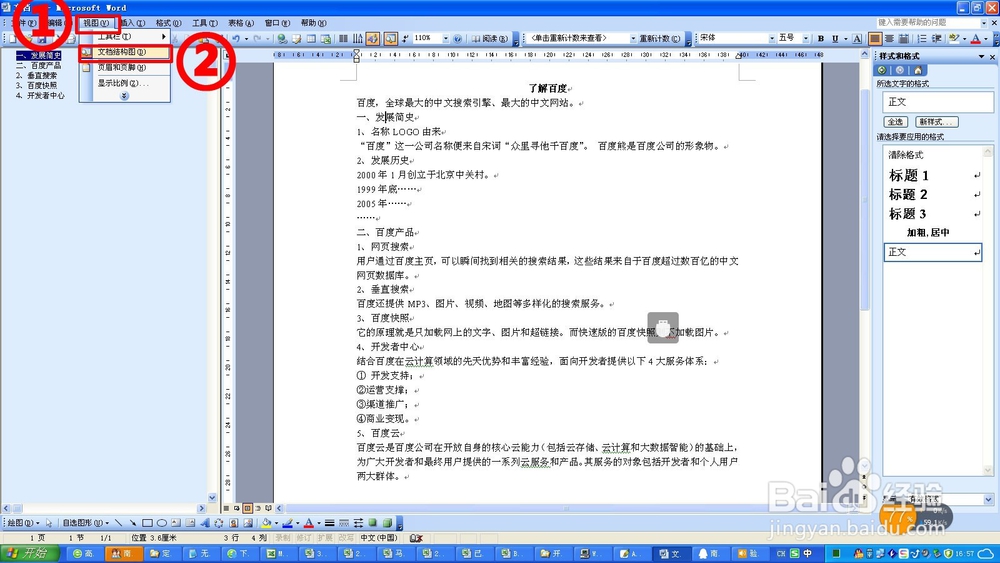Toggle the Drawing toolbar button

(372, 38)
